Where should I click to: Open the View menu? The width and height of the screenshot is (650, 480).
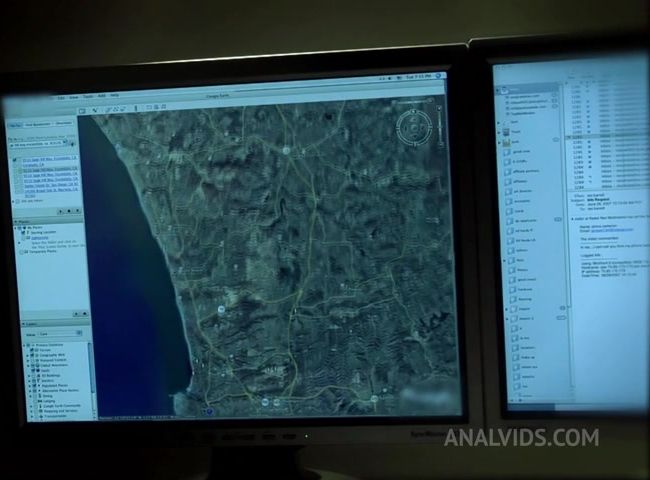pyautogui.click(x=74, y=97)
